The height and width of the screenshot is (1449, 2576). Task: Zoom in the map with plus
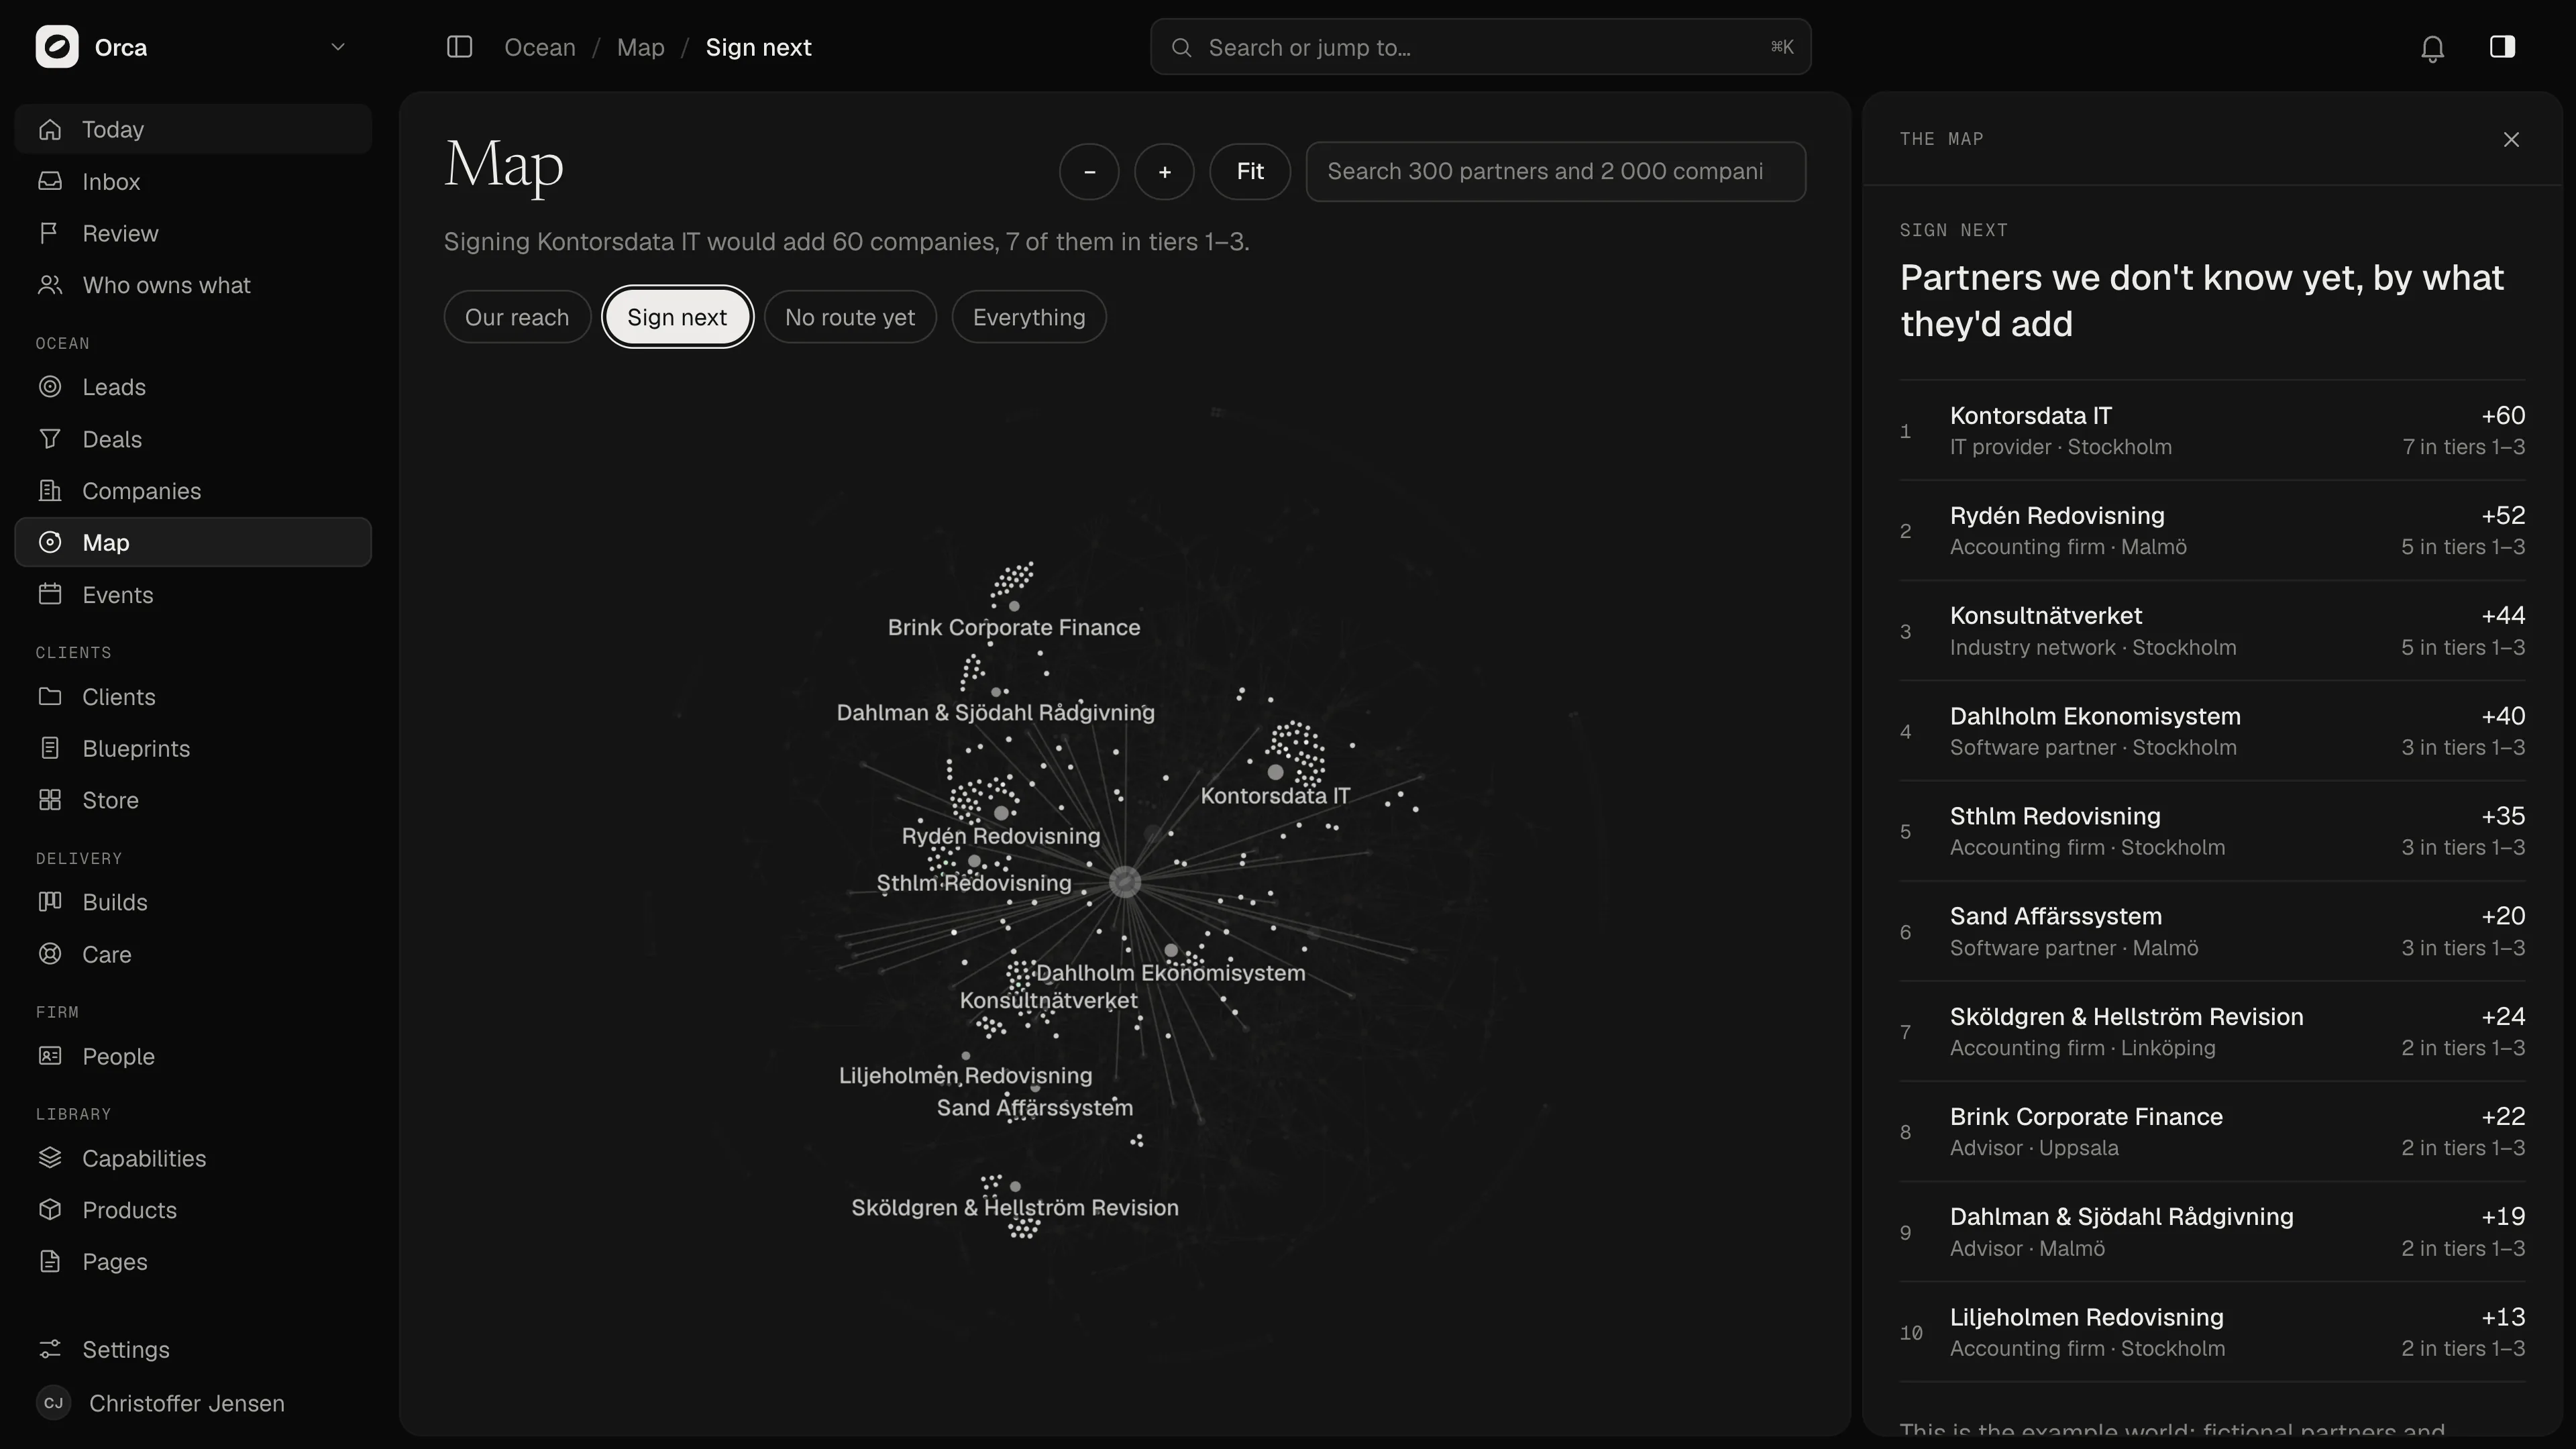click(x=1164, y=172)
